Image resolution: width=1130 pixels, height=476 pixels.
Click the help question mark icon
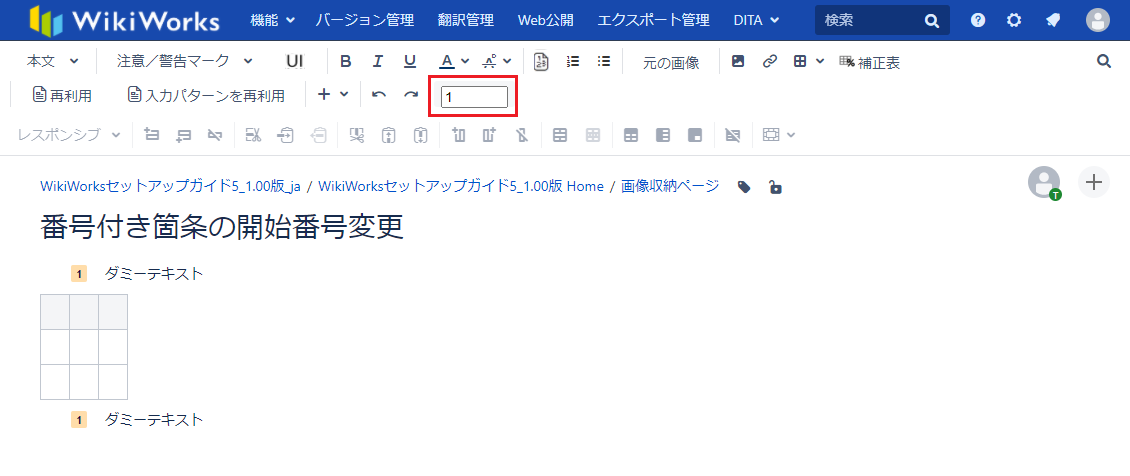[978, 20]
